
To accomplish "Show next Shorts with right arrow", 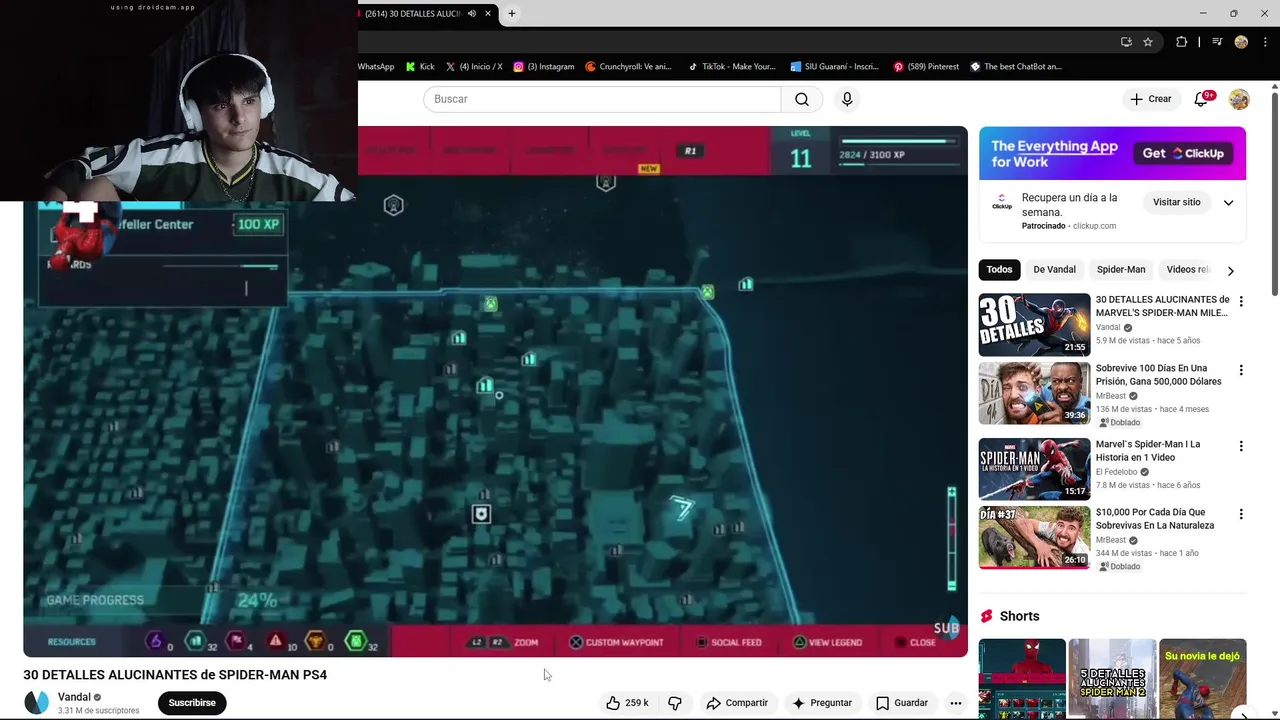I will 1242,713.
